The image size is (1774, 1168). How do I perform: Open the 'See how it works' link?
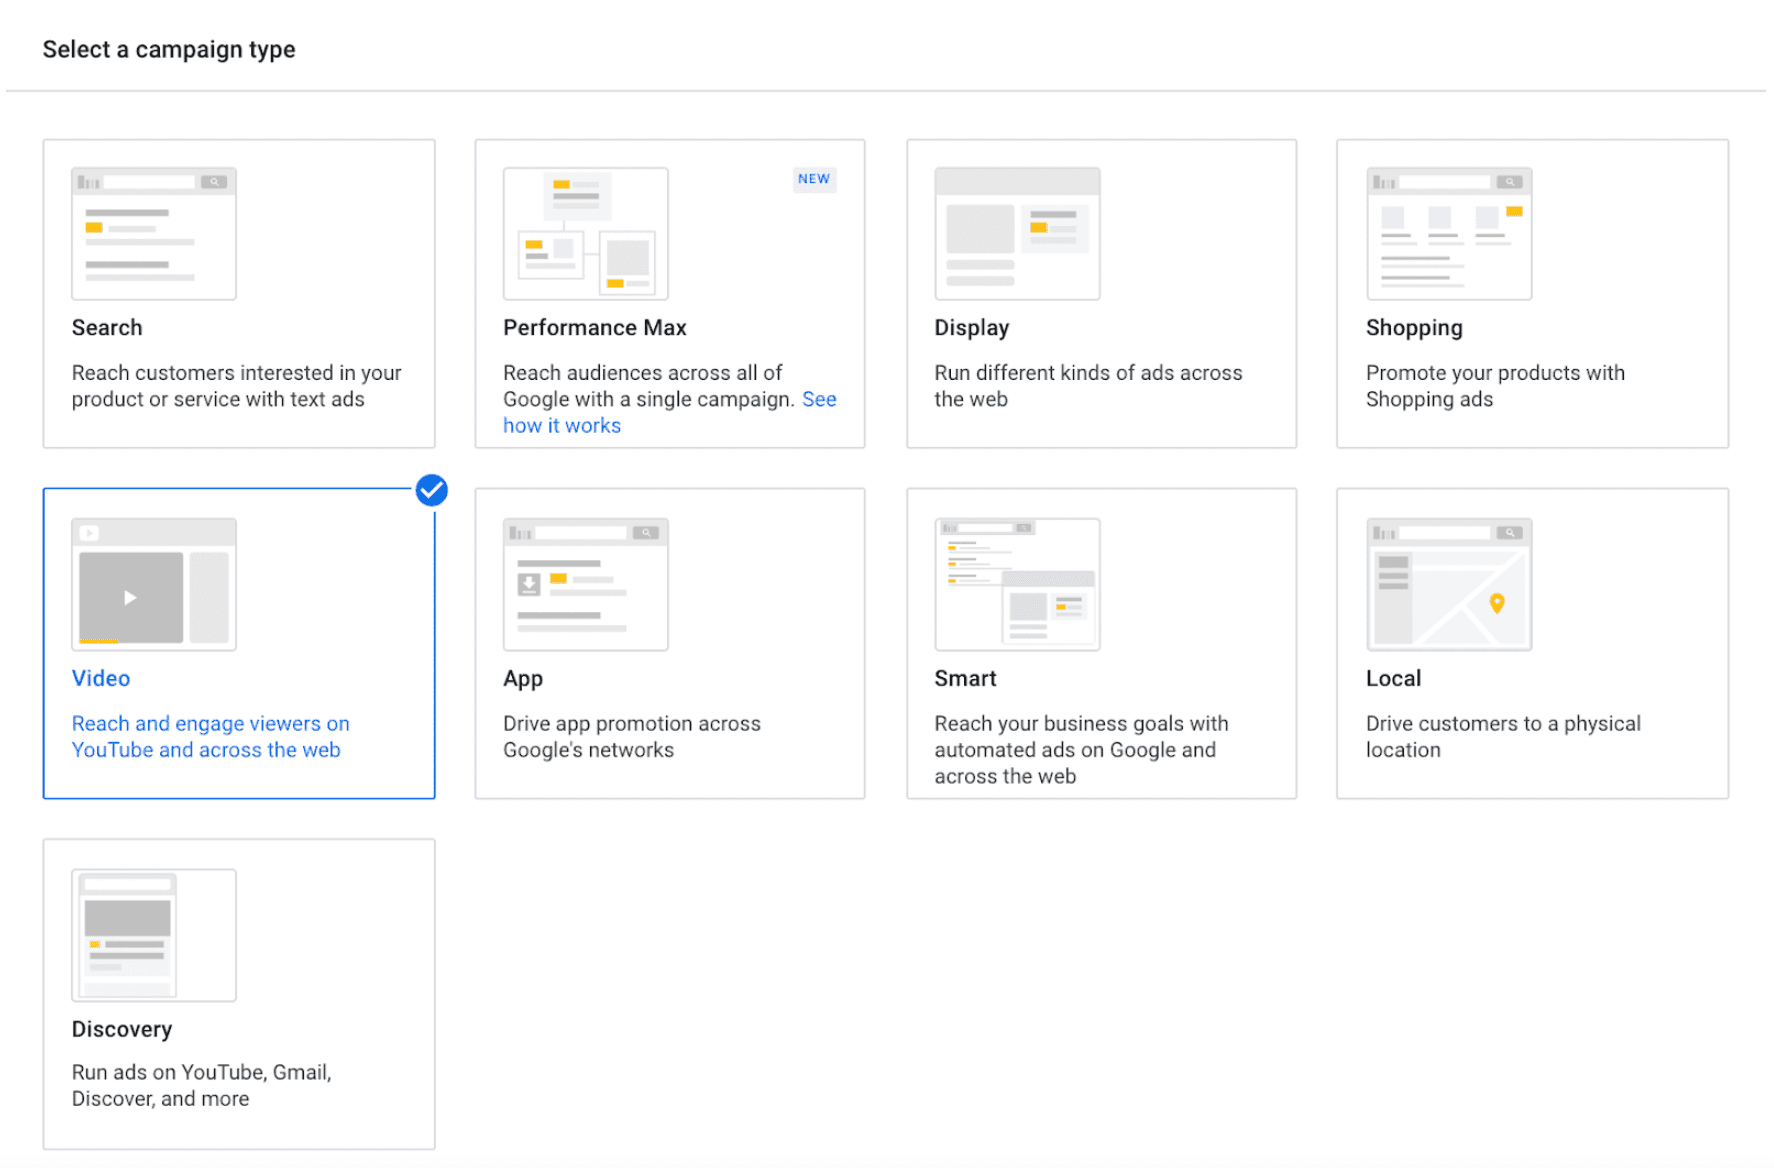[670, 412]
